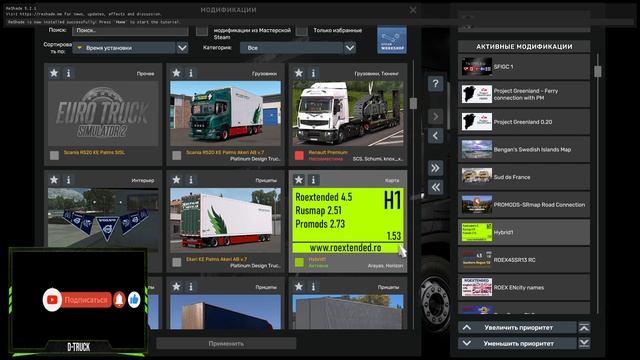Remove selected mod with left arrow

click(436, 136)
